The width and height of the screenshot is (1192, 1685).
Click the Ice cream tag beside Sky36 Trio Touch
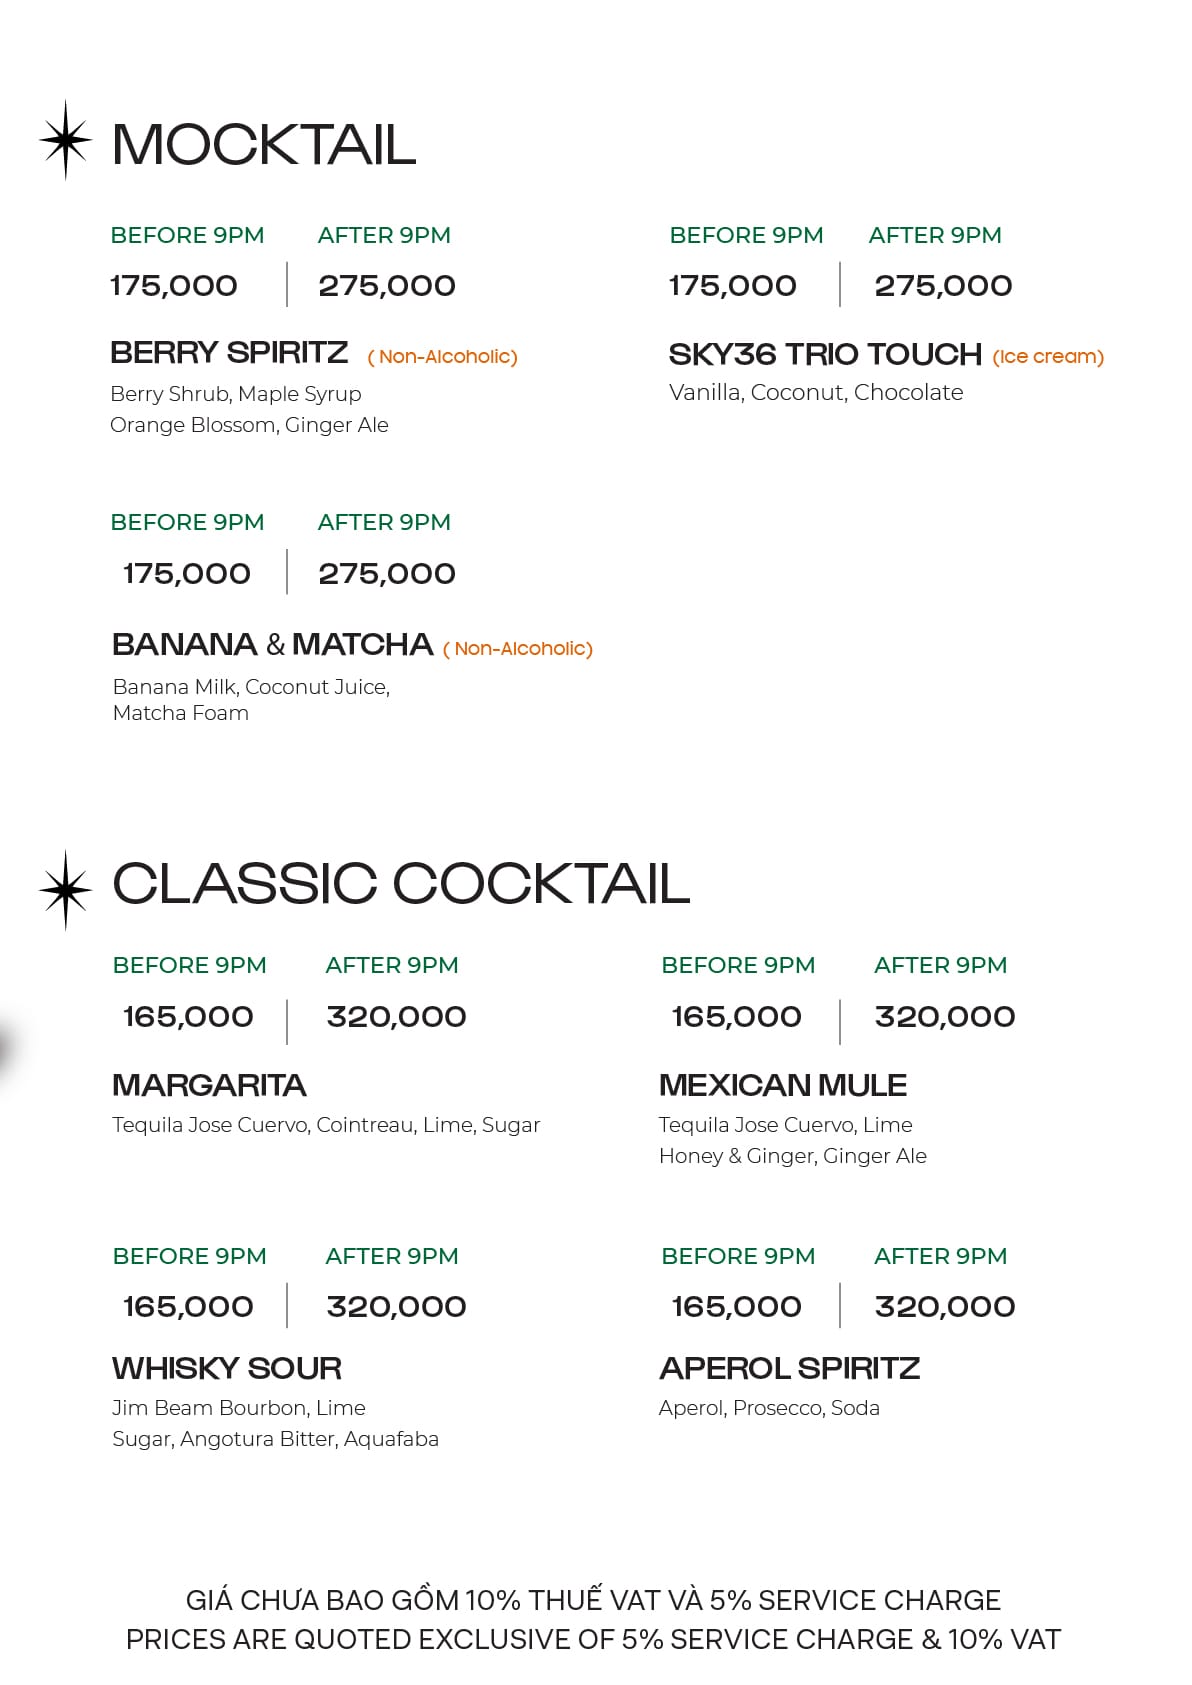(x=1048, y=357)
